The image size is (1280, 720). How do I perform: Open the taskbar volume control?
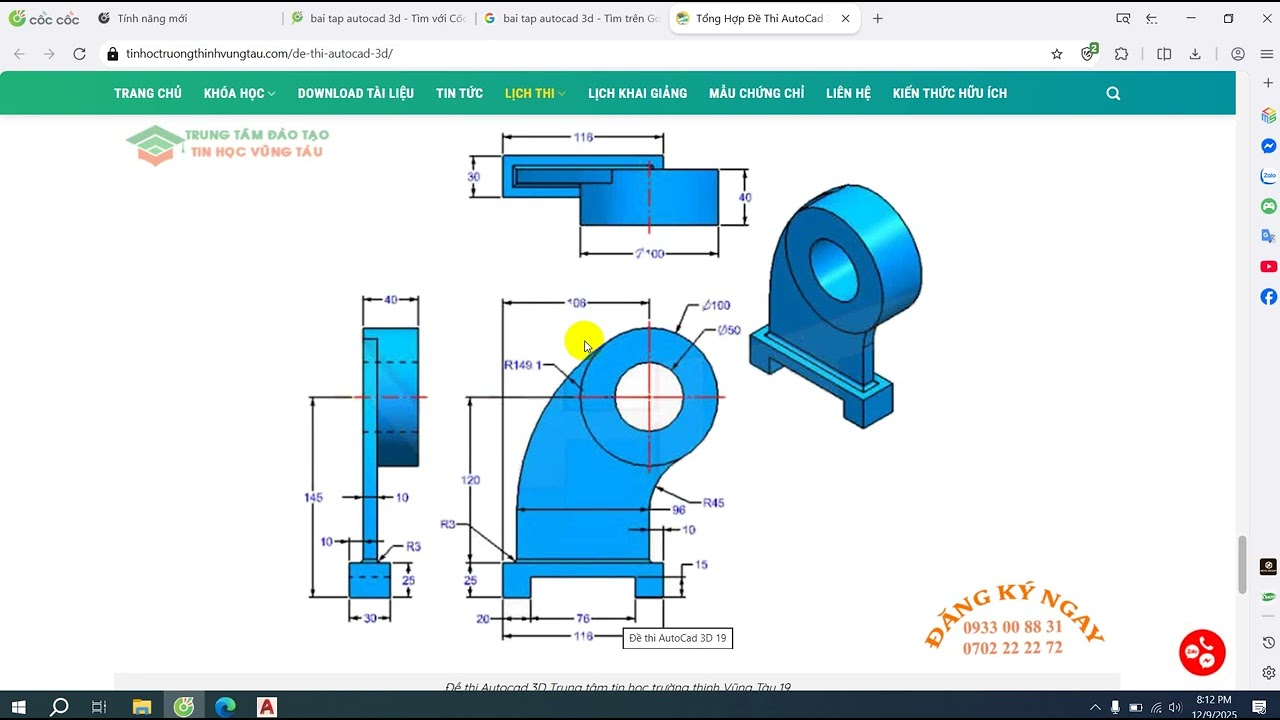click(1175, 707)
